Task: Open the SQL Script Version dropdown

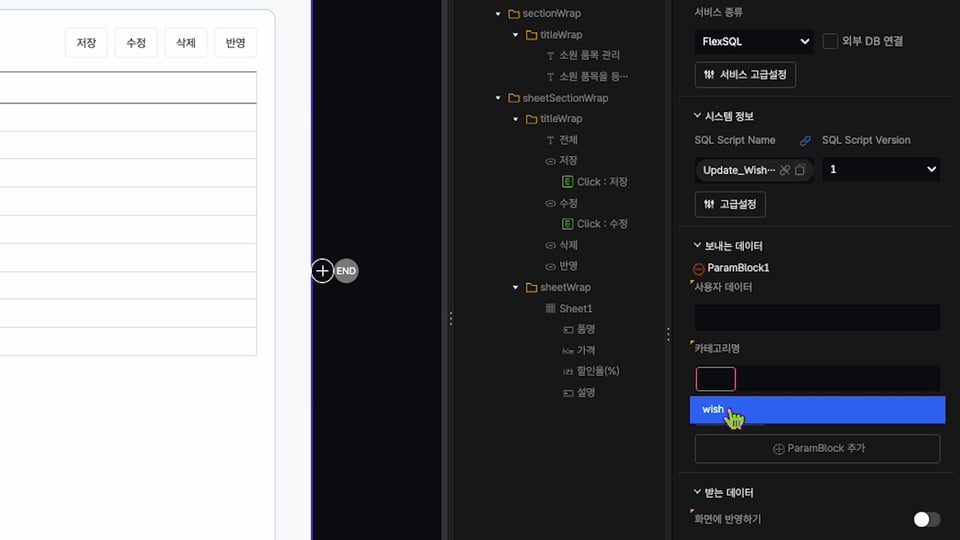Action: pyautogui.click(x=881, y=170)
